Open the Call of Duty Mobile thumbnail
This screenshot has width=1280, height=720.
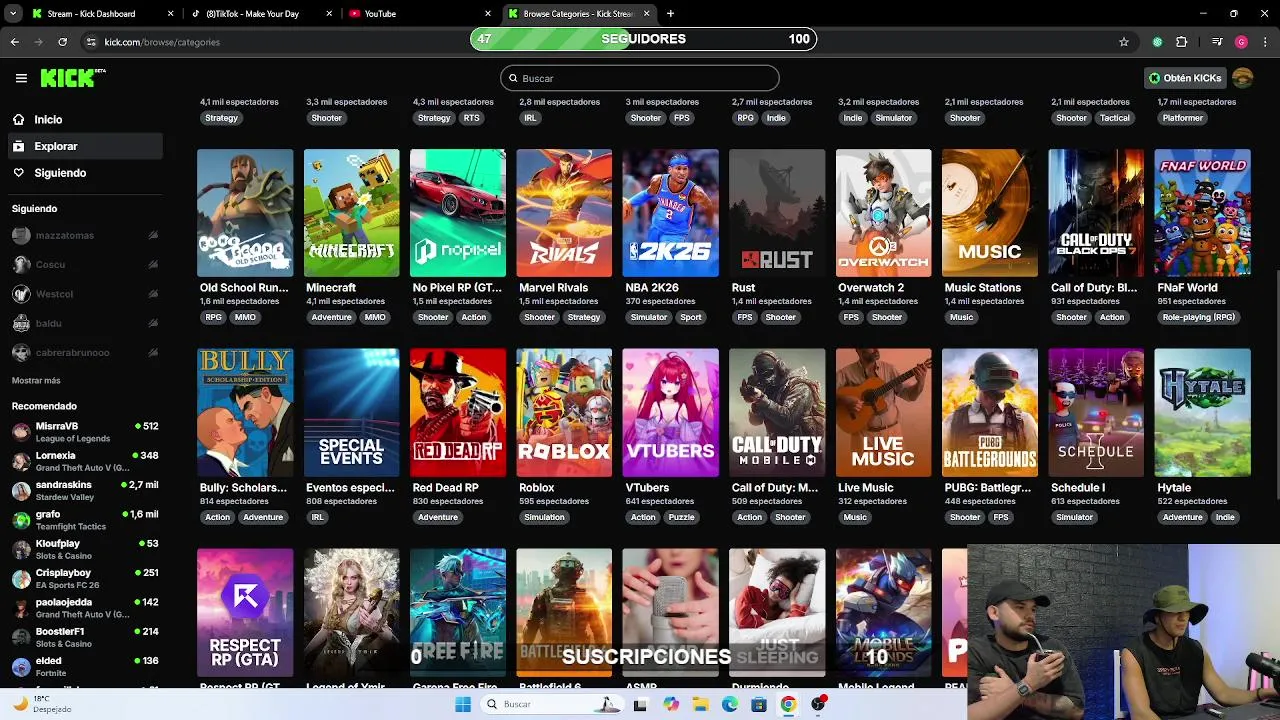[777, 412]
